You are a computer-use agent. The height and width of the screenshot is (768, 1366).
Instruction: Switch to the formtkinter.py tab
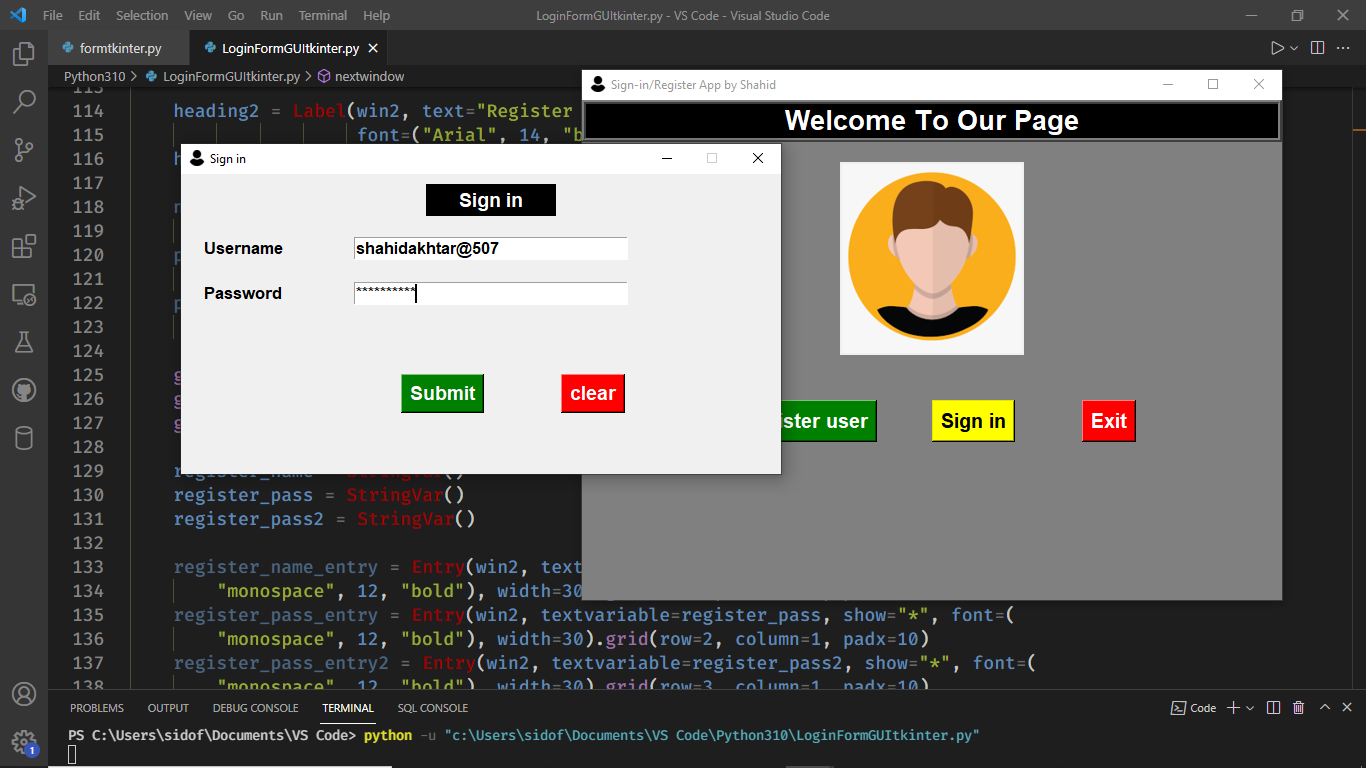(117, 46)
